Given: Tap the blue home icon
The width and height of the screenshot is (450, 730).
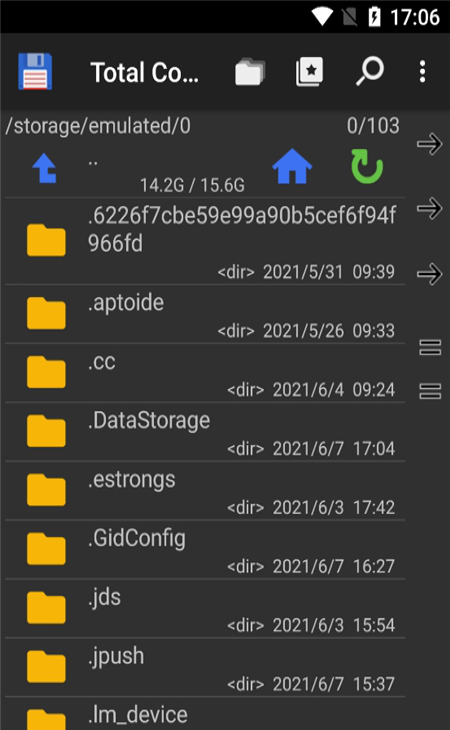Looking at the screenshot, I should [x=292, y=166].
